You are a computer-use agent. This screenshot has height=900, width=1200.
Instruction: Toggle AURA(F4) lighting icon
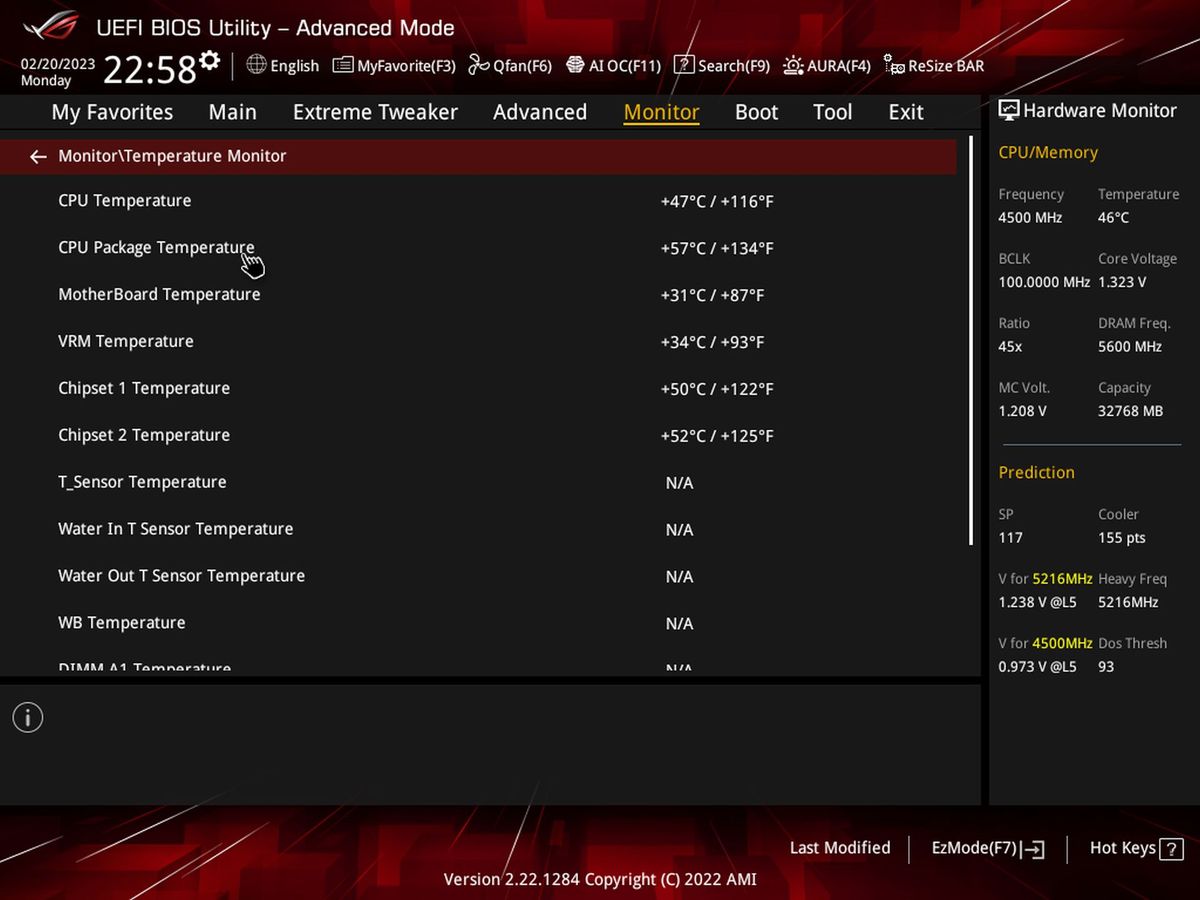pos(793,65)
